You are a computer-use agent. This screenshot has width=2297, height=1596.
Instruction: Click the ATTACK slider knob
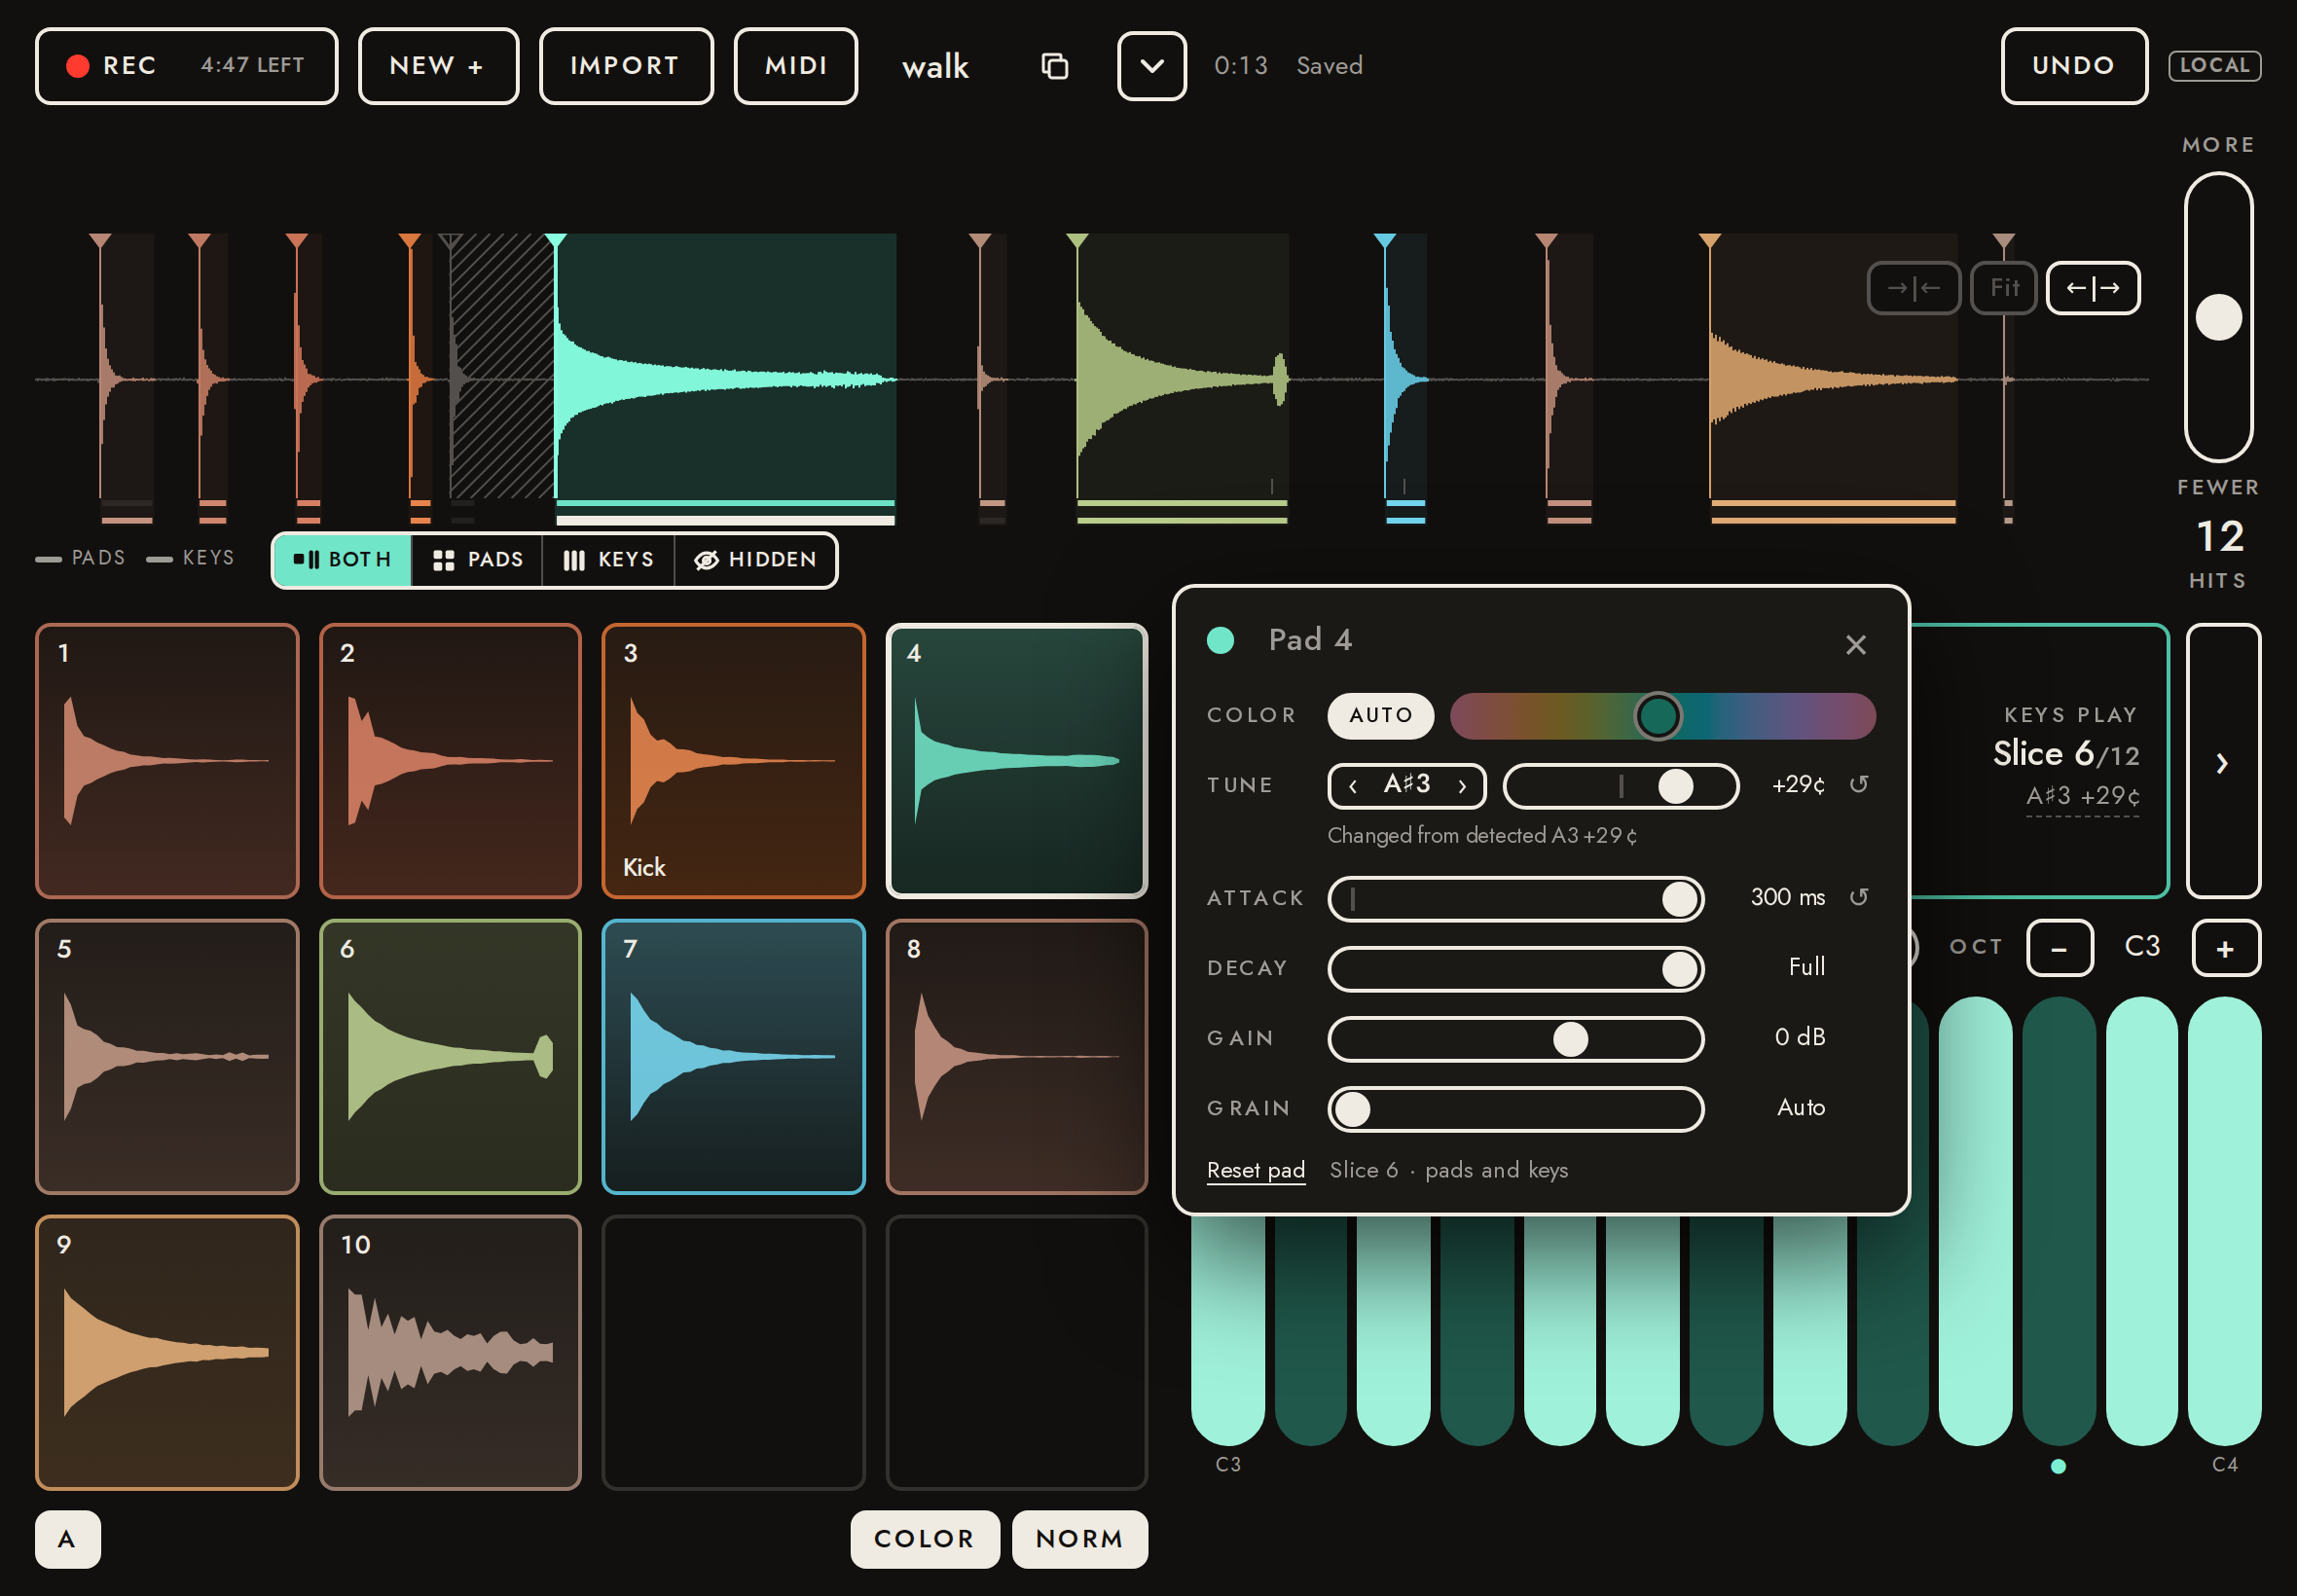click(1679, 899)
